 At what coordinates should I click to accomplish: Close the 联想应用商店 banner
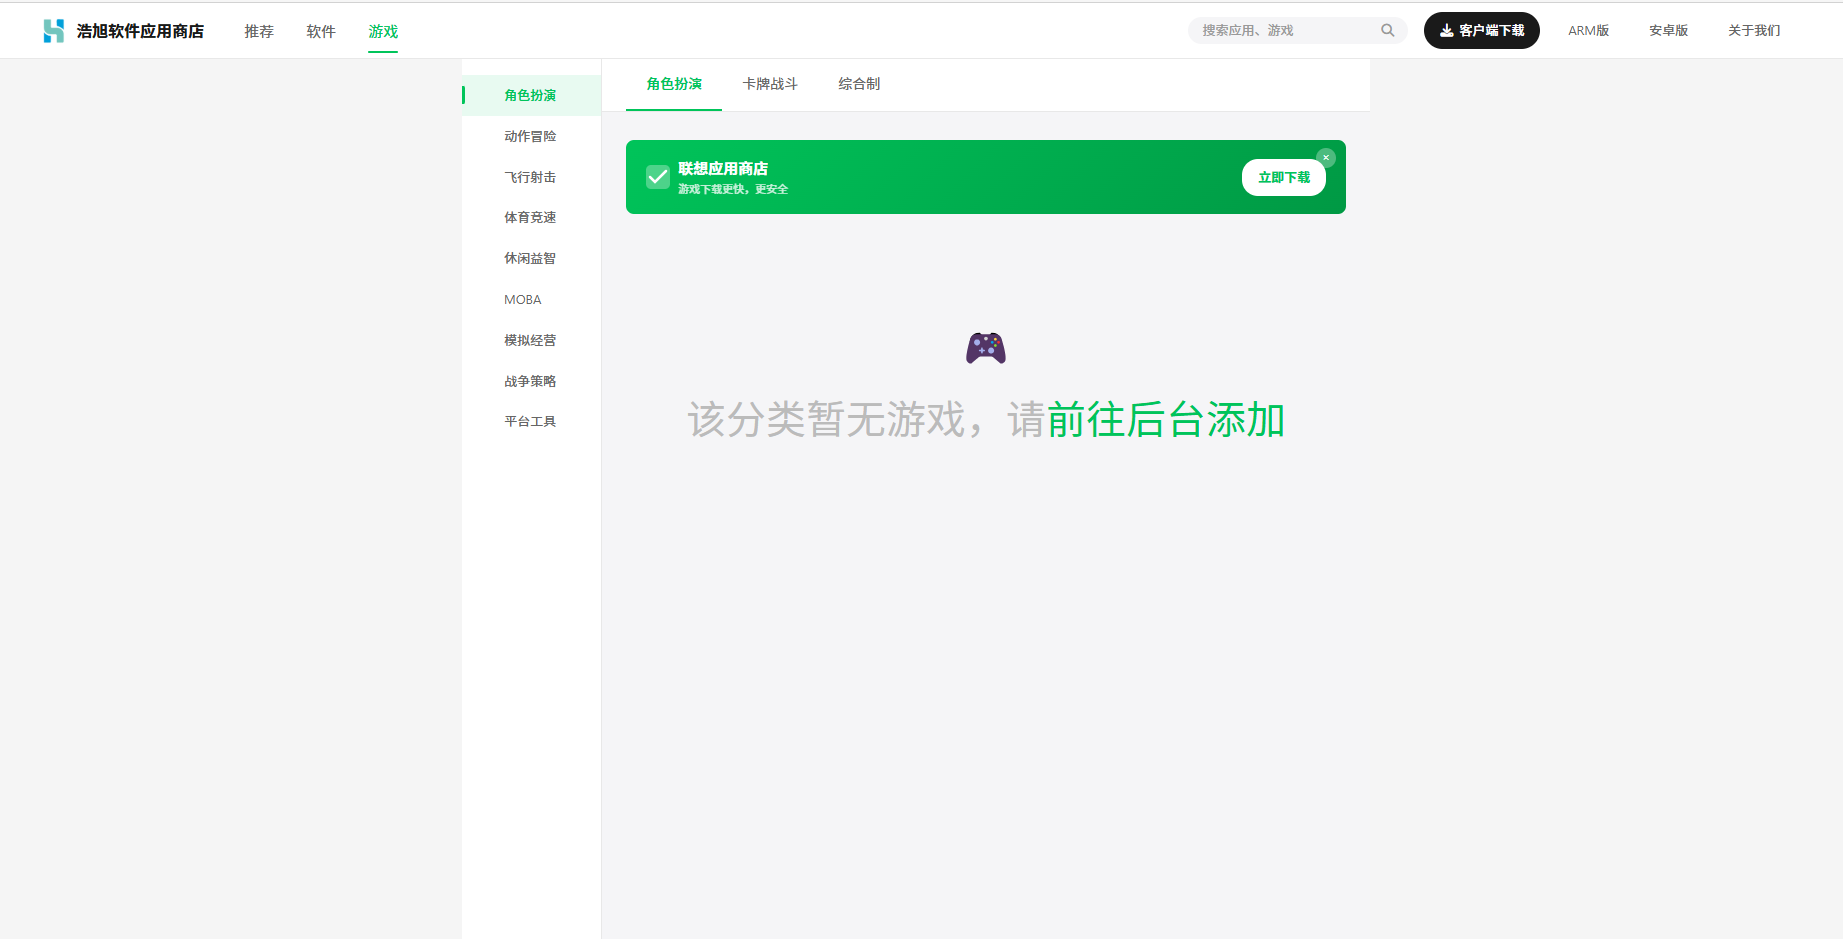click(1326, 158)
